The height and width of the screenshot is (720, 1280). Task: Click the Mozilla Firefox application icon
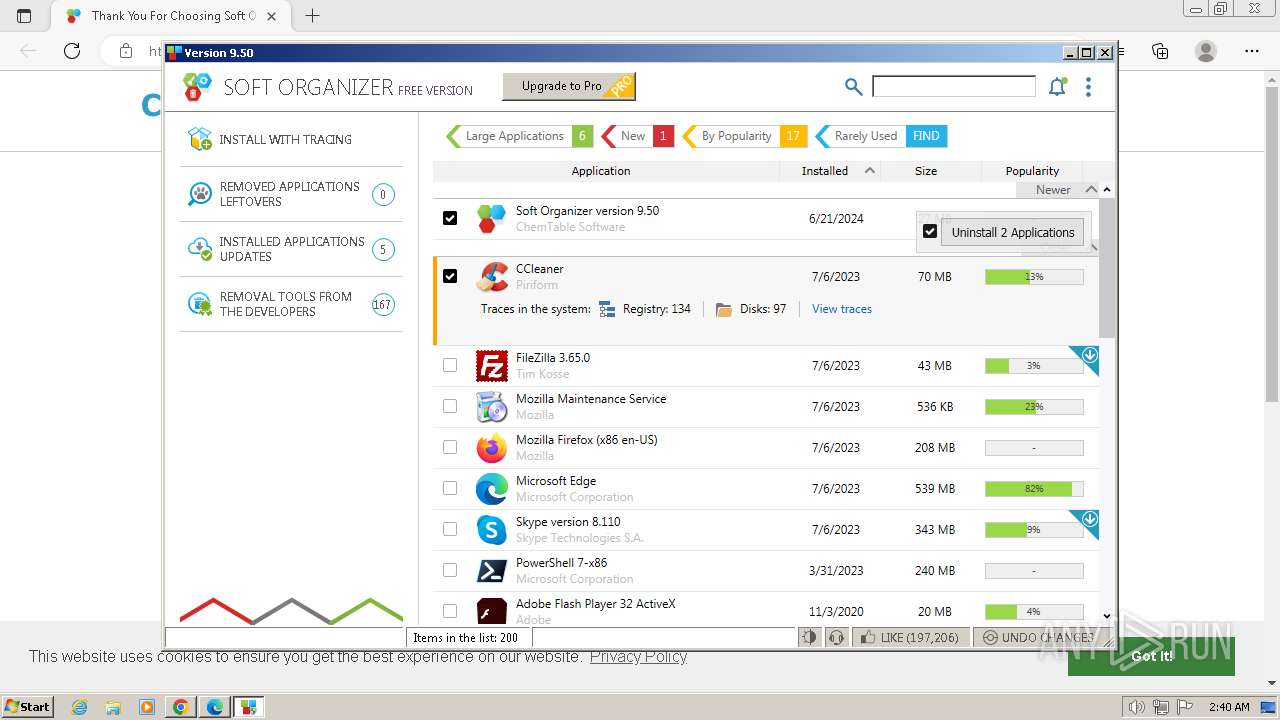tap(492, 448)
